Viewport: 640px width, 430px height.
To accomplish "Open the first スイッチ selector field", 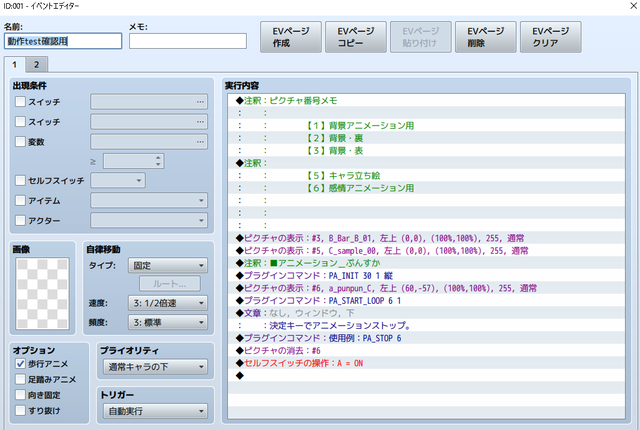I will [x=149, y=102].
